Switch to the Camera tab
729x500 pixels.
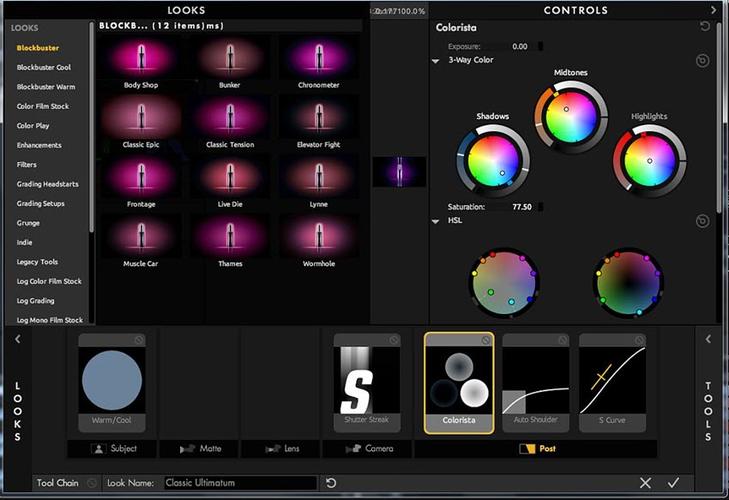click(367, 449)
